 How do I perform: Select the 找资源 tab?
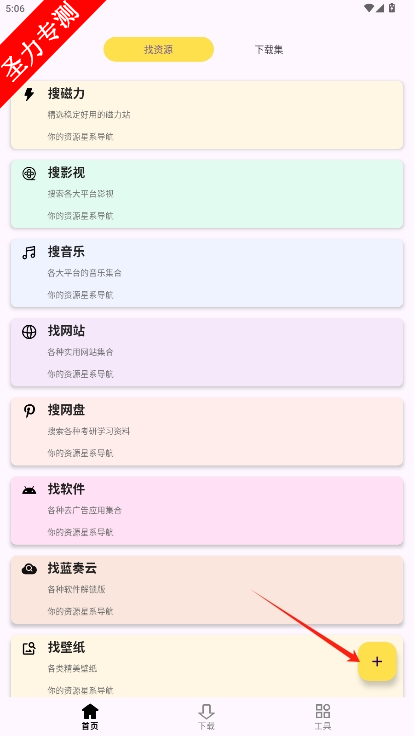coord(159,49)
